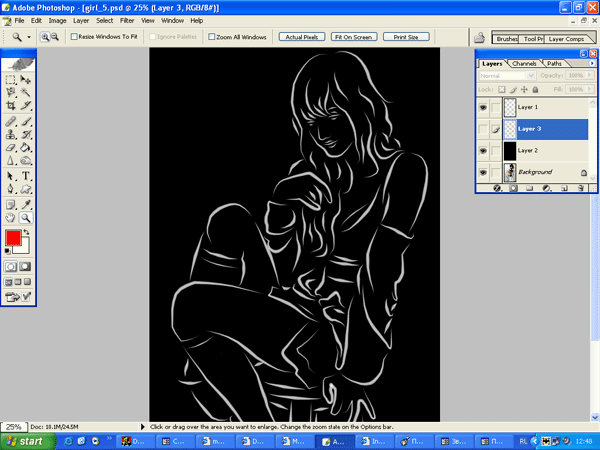600x450 pixels.
Task: Click the swap foreground/background colors arrow
Action: pyautogui.click(x=26, y=232)
